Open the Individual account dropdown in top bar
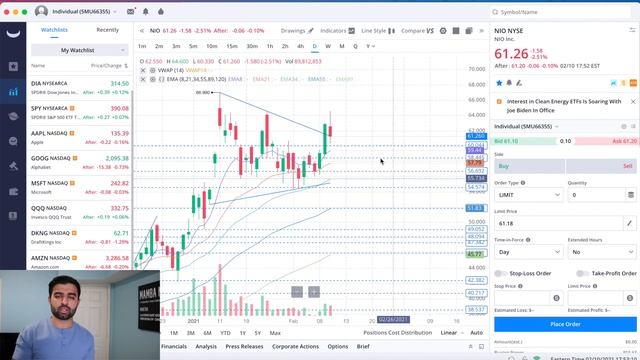This screenshot has width=640, height=360. 84,12
